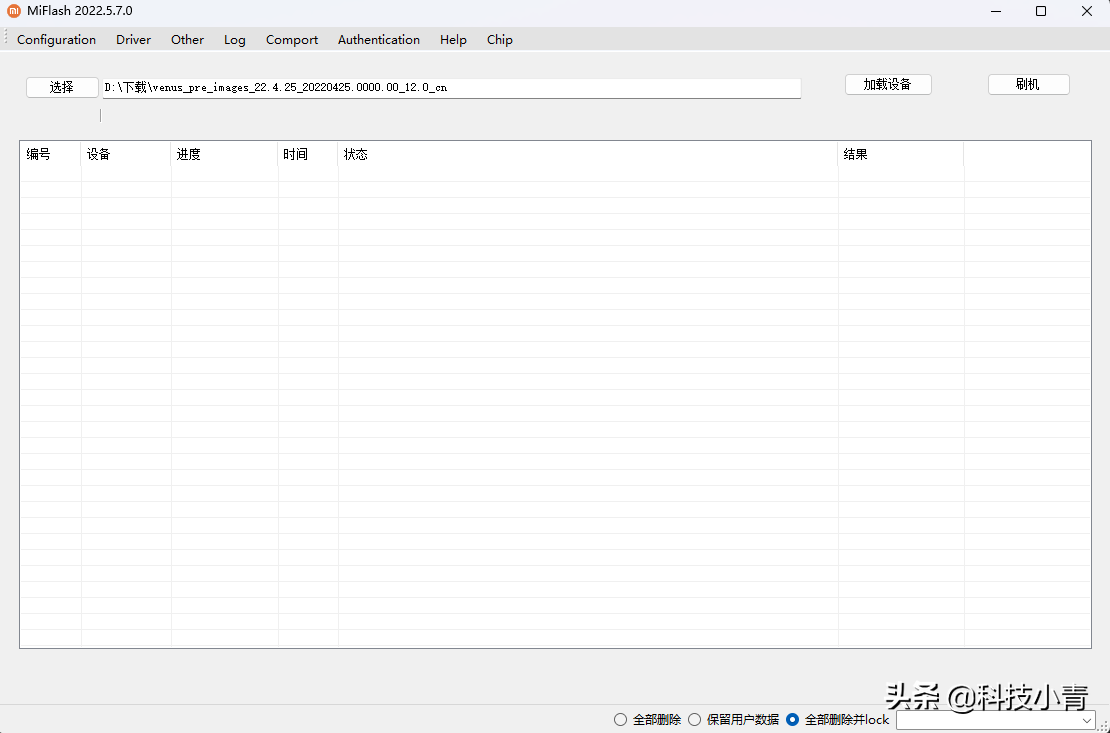1110x733 pixels.
Task: Open the Authentication menu
Action: (378, 39)
